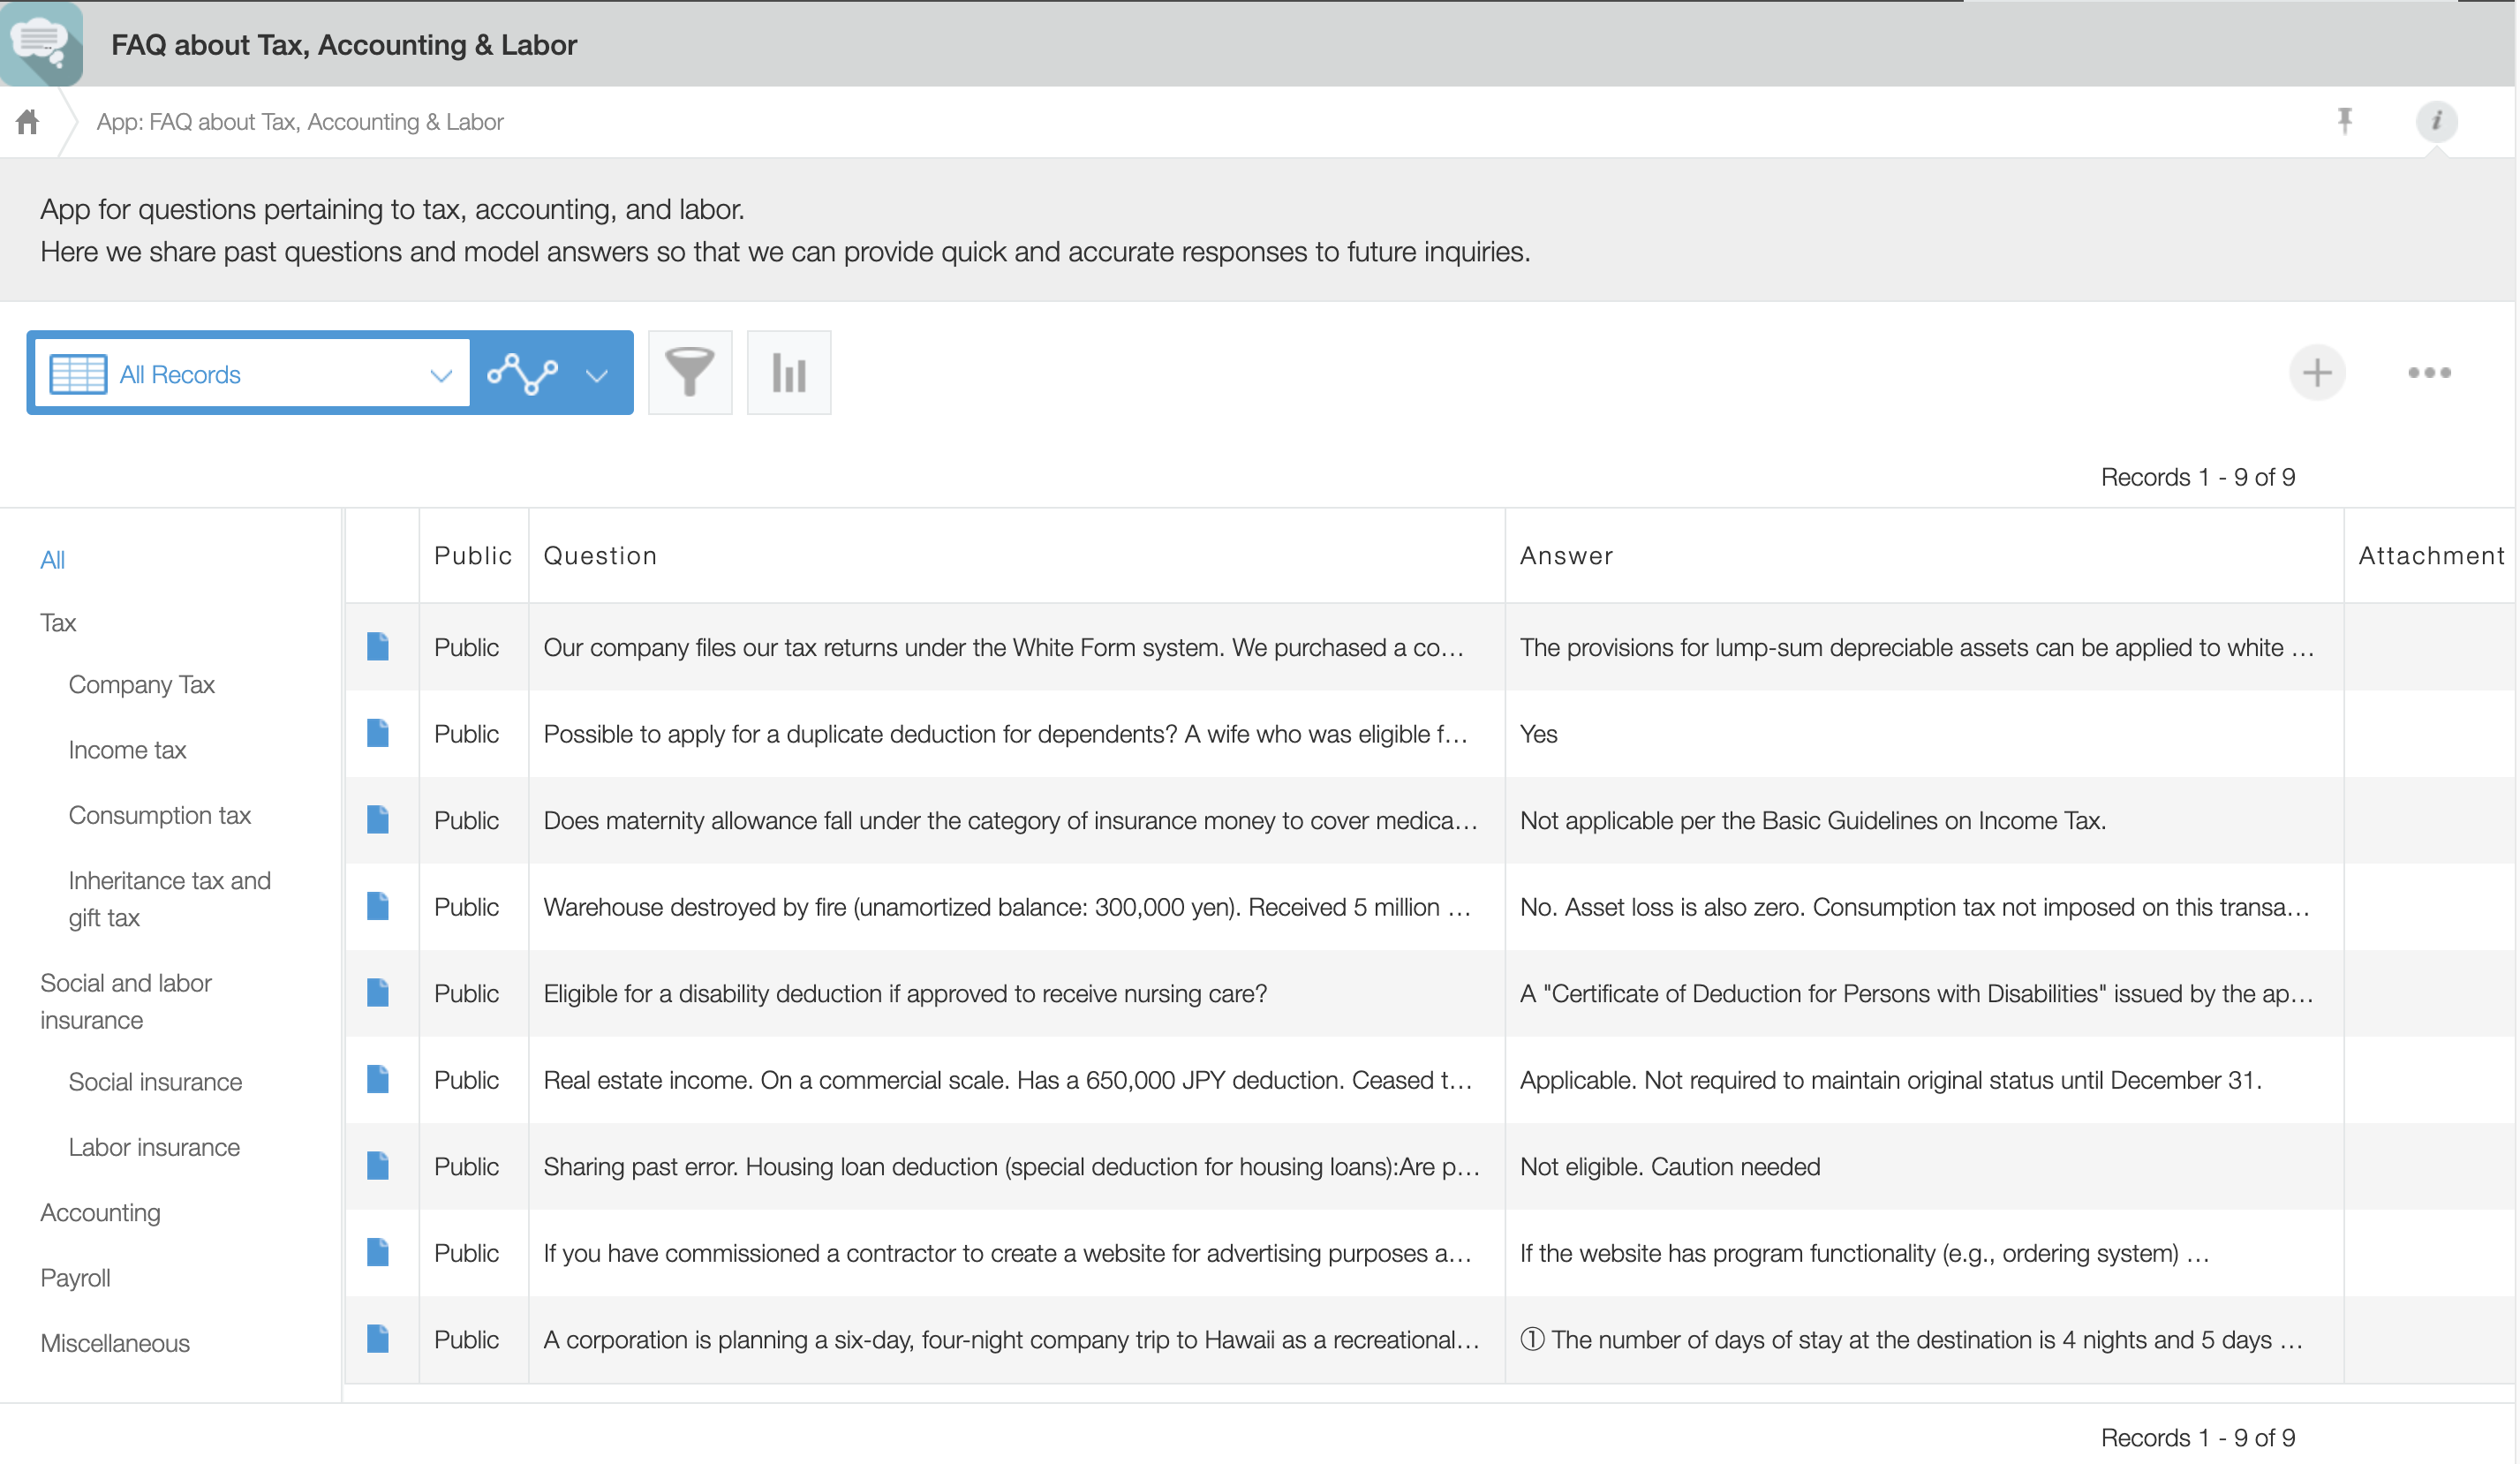Select Labor insurance category

click(x=154, y=1147)
